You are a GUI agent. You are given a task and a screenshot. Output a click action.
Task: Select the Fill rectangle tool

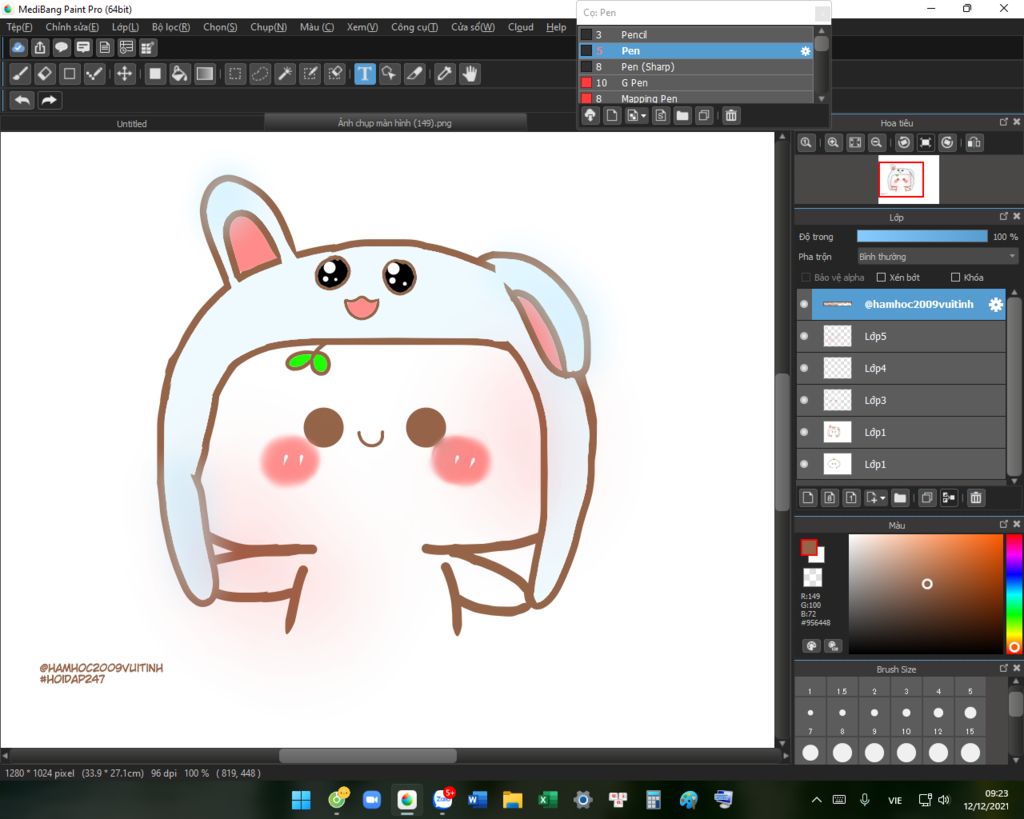click(155, 74)
